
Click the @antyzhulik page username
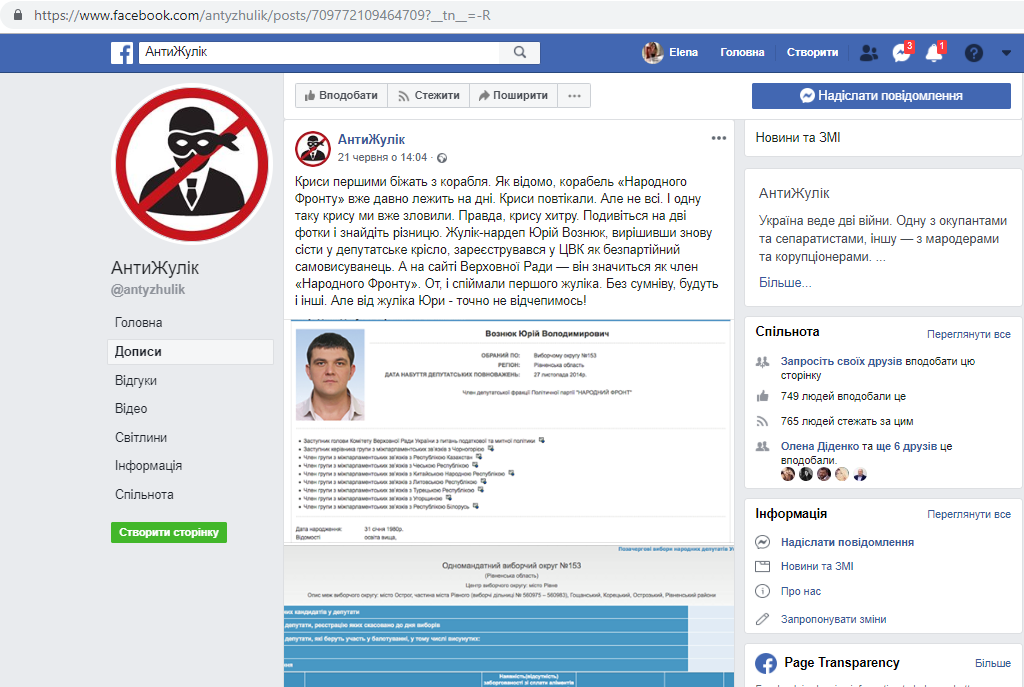click(148, 289)
